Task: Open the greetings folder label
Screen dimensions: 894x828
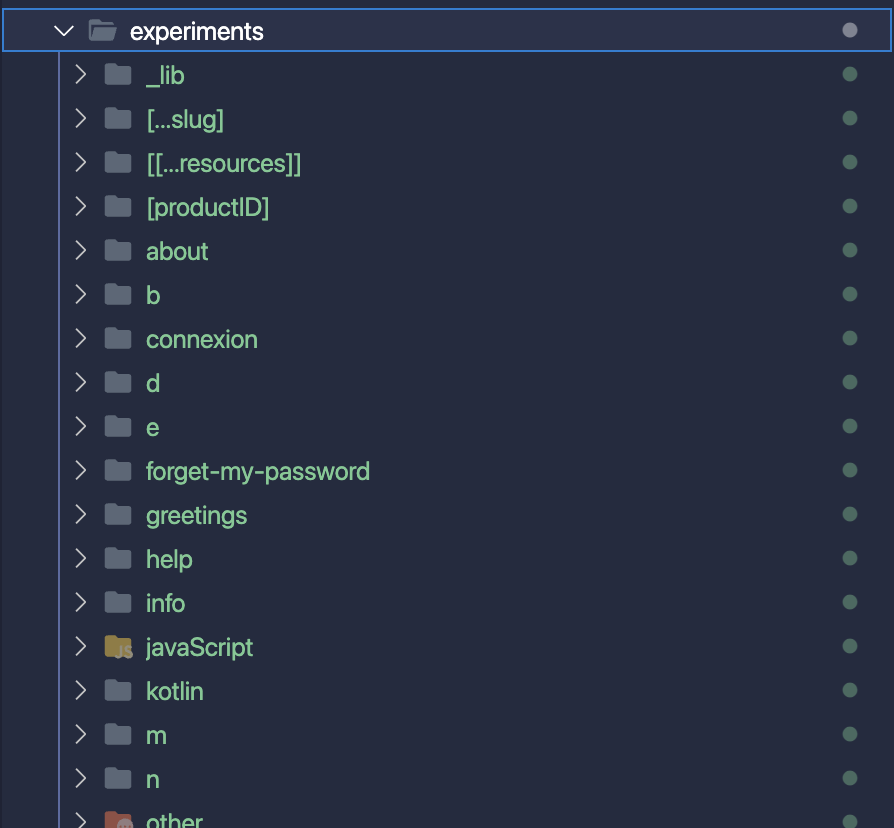Action: [196, 515]
